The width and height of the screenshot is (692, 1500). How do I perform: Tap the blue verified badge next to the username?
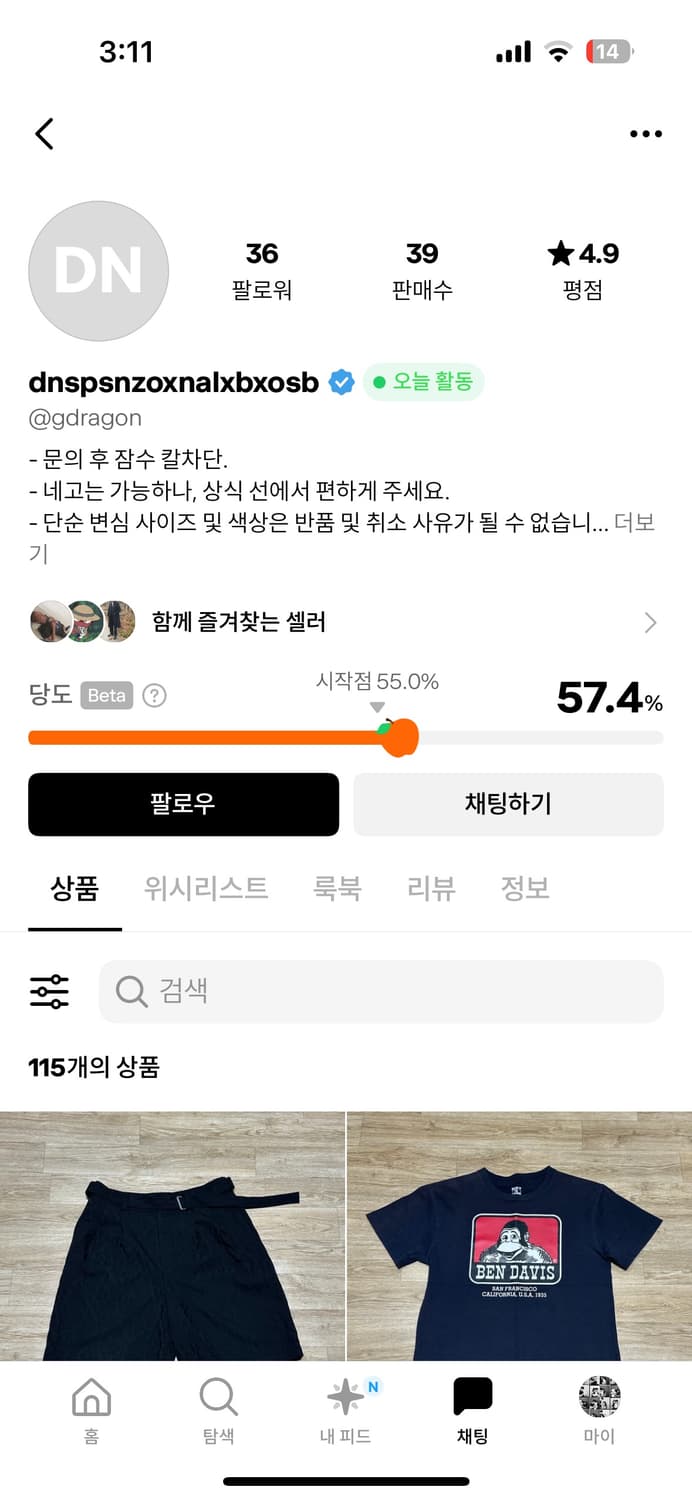(x=341, y=381)
